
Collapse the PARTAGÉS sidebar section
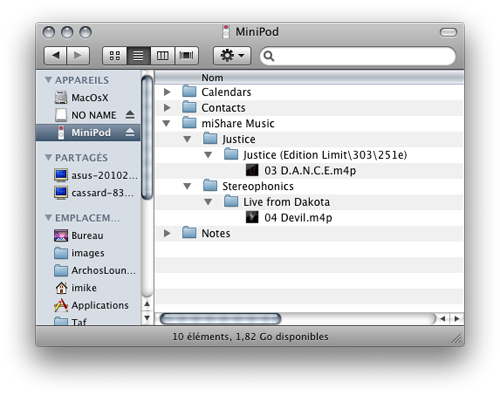click(x=48, y=157)
